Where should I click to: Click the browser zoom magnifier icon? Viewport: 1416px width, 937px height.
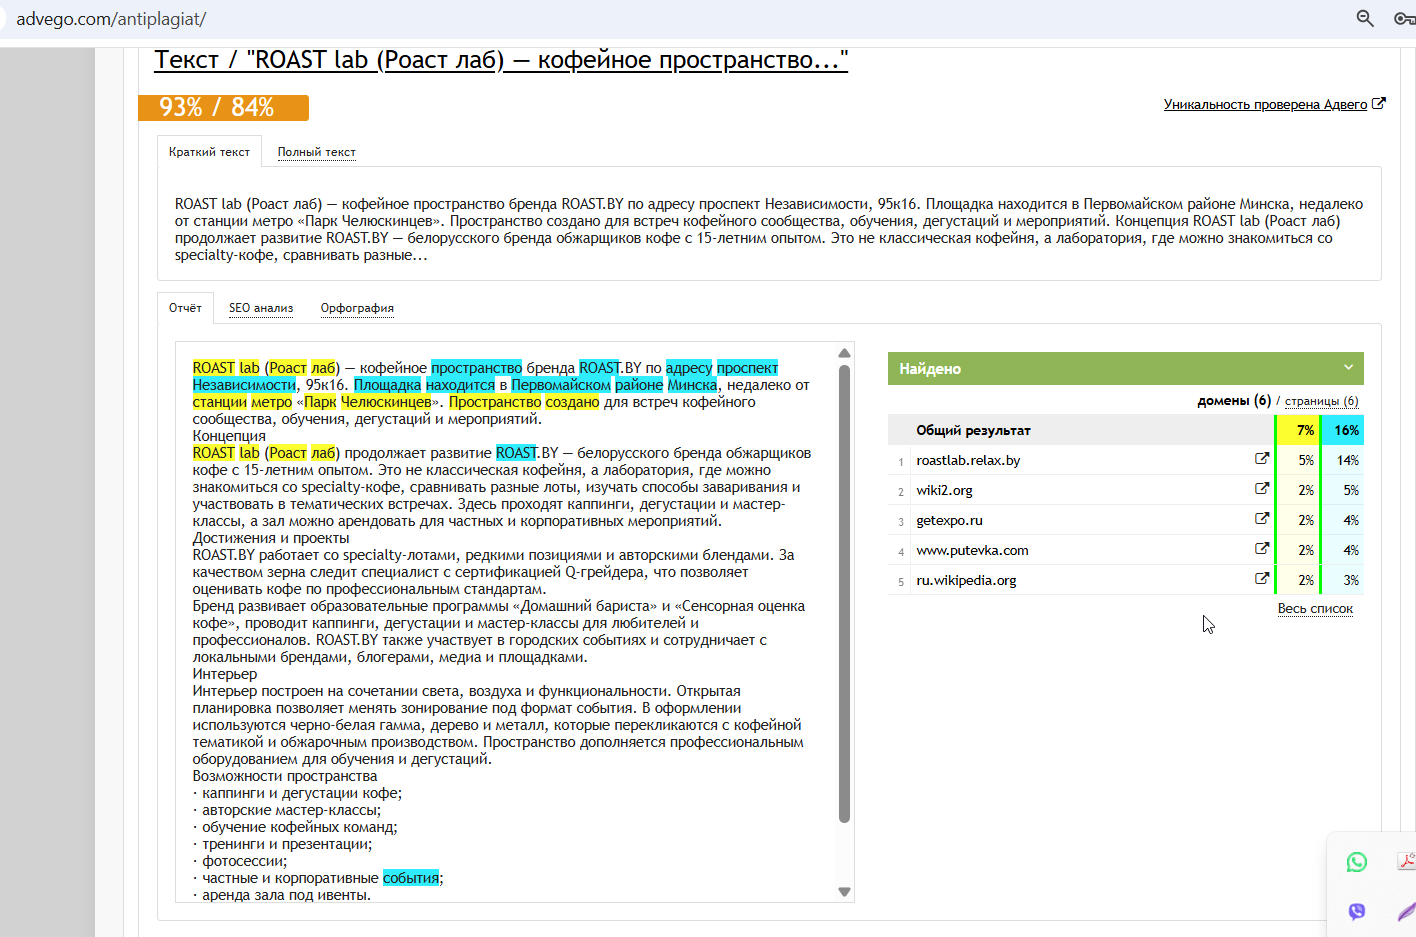pyautogui.click(x=1365, y=18)
